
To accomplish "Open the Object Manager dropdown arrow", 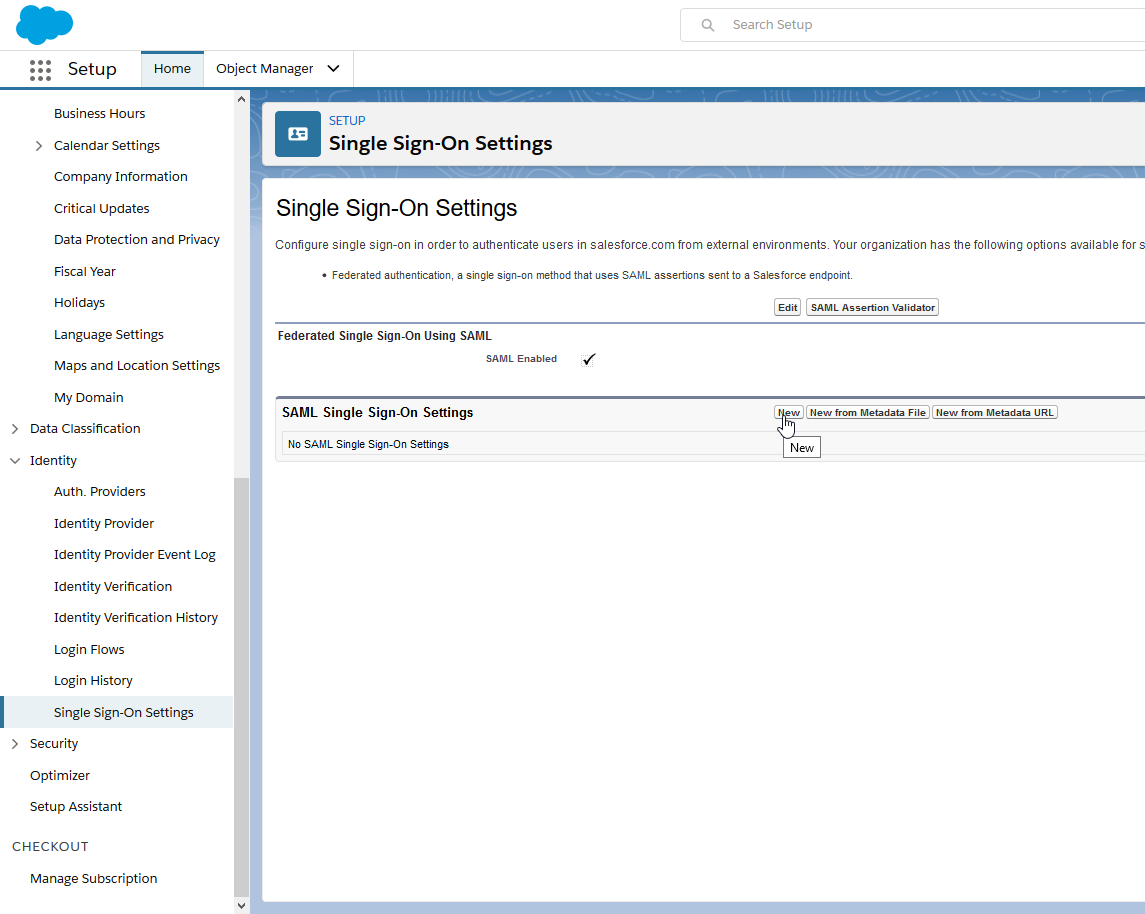I will point(334,69).
